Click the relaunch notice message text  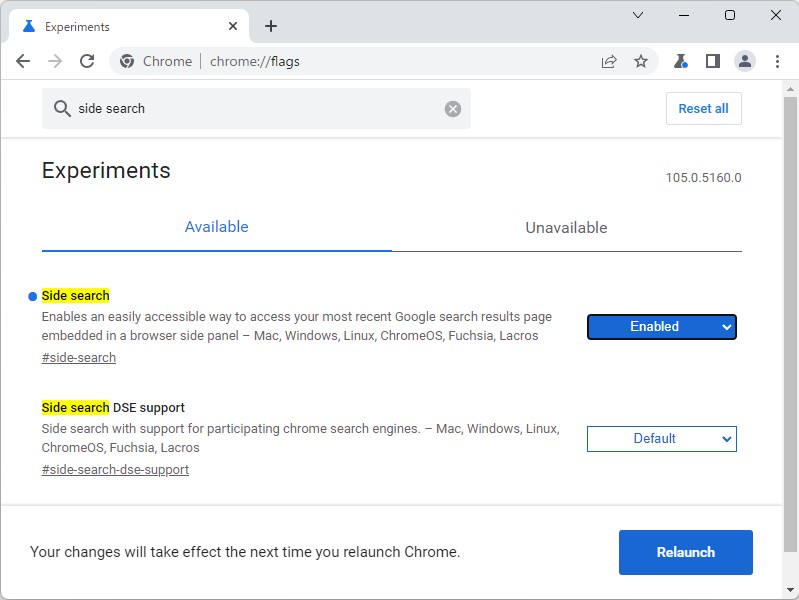[x=245, y=552]
